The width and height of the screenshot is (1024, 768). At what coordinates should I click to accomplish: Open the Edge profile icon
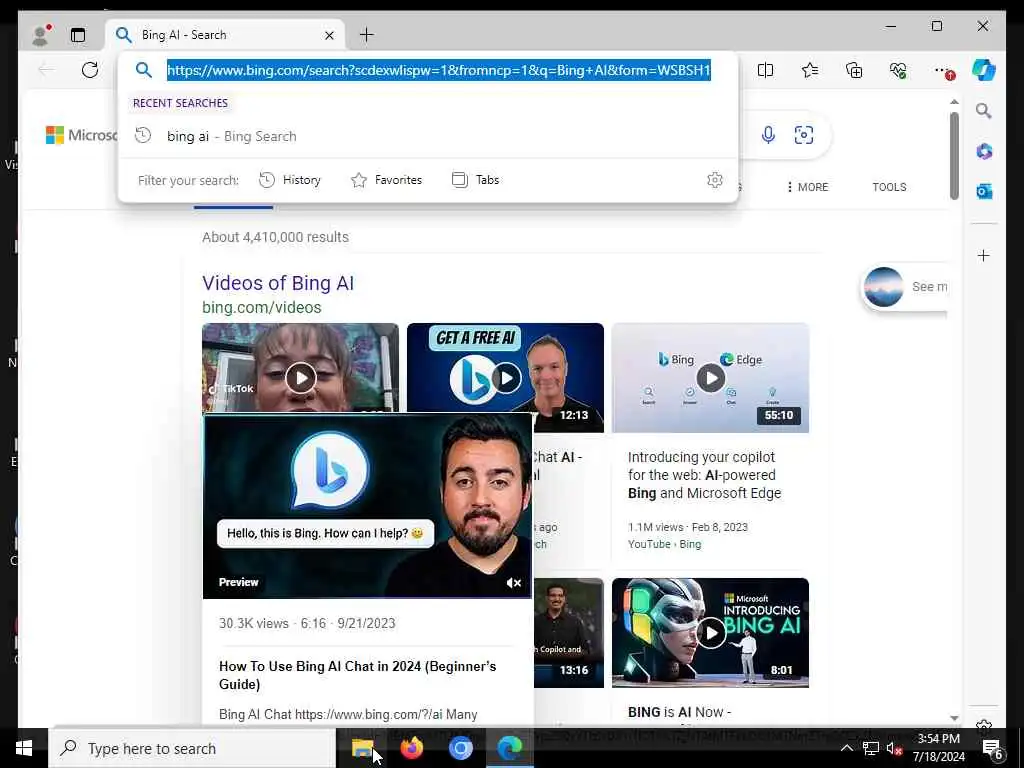tap(40, 35)
